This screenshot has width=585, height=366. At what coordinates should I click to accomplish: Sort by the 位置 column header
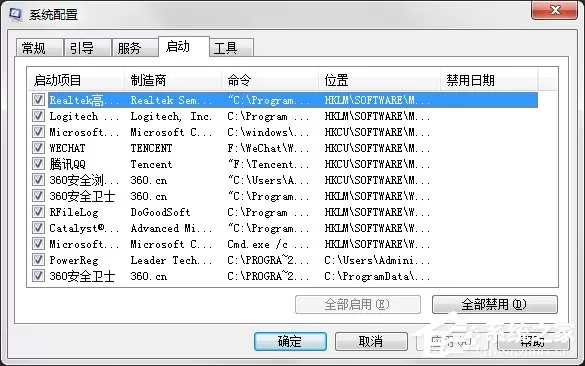tap(379, 80)
